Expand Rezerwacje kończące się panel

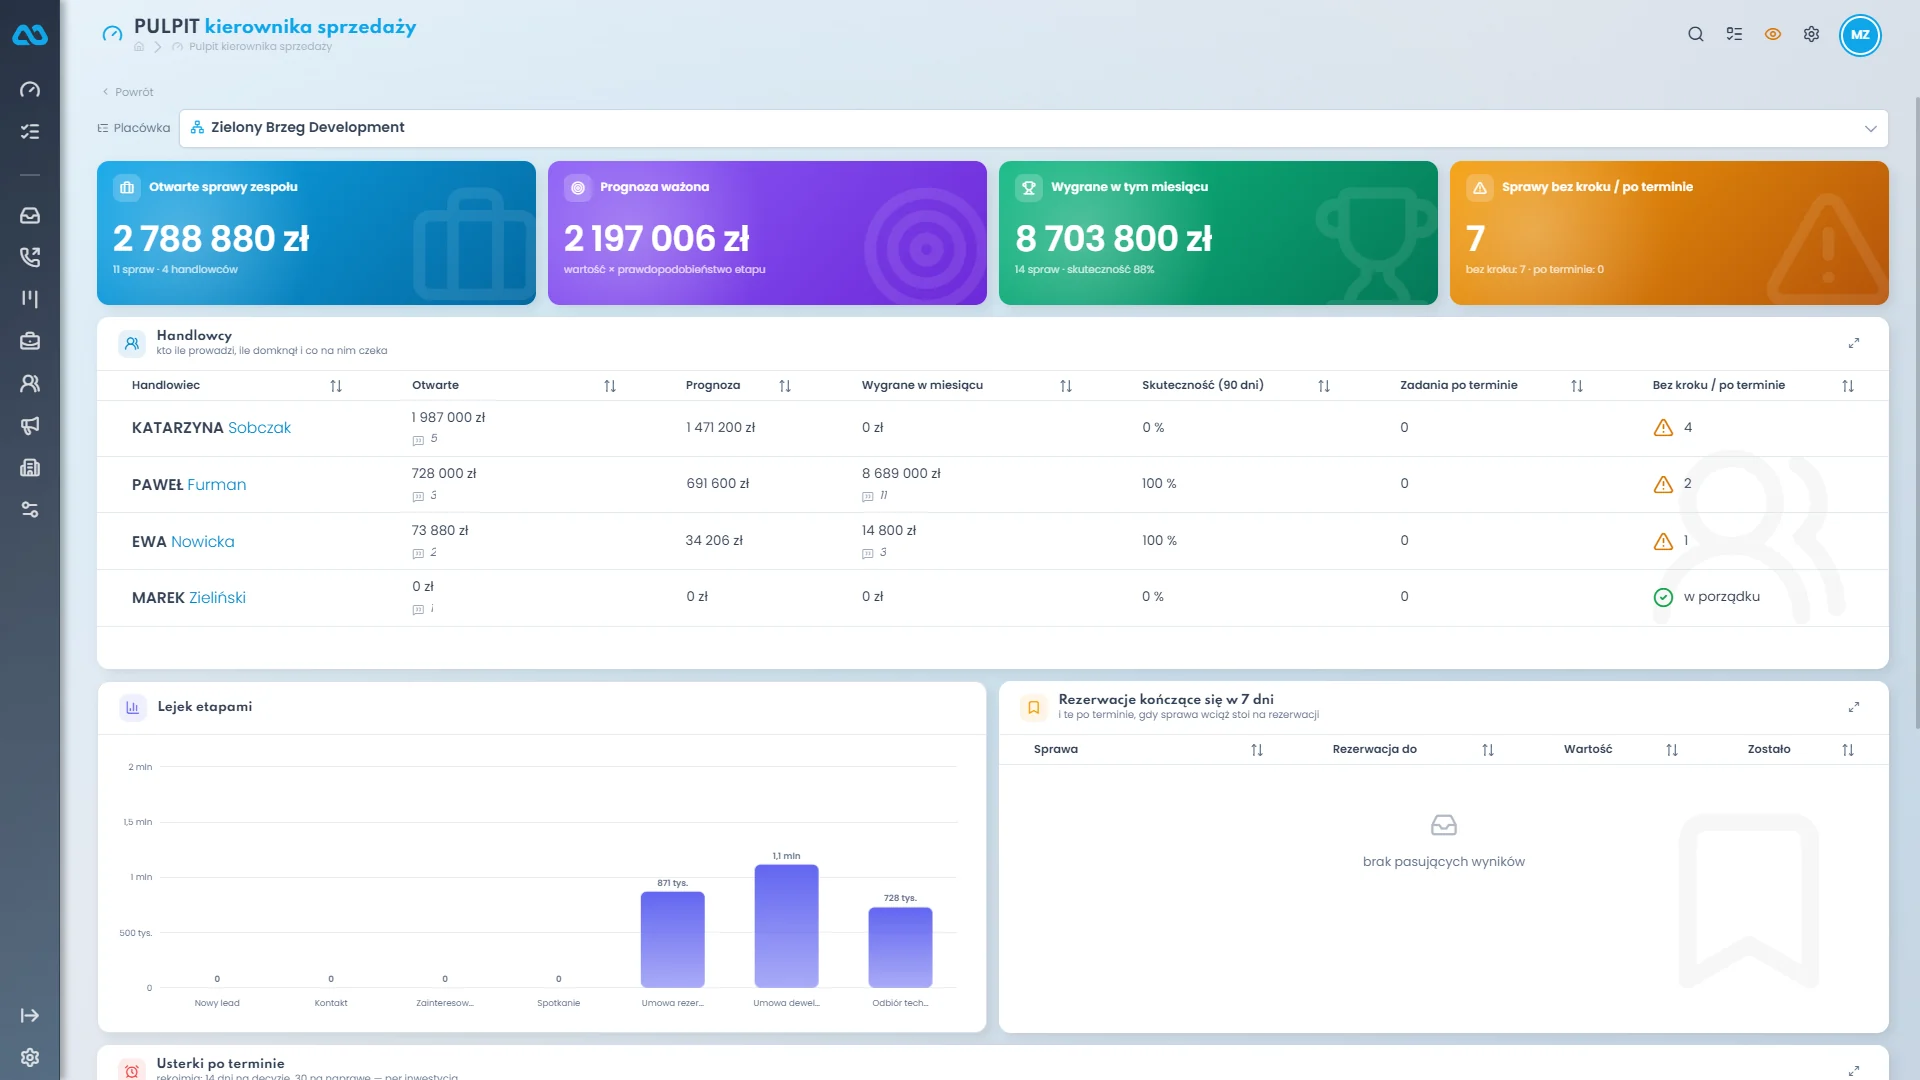(x=1853, y=707)
